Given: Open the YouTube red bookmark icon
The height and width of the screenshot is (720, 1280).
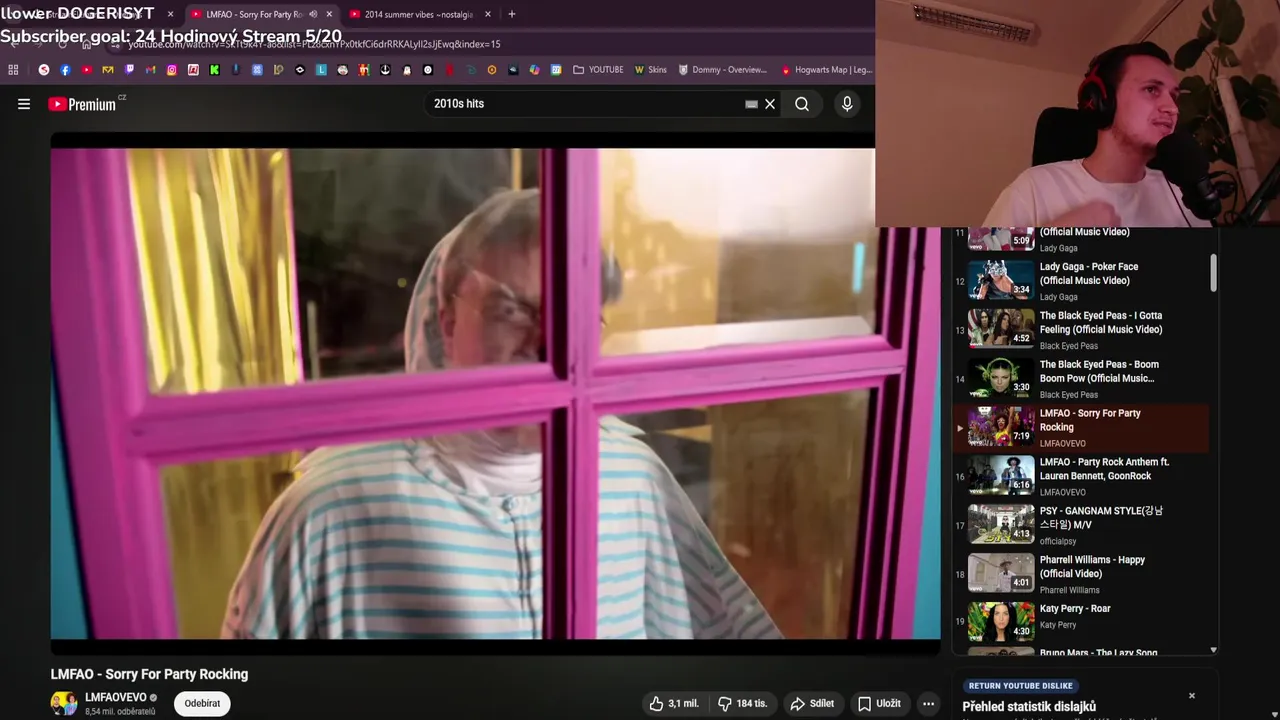Looking at the screenshot, I should (86, 70).
